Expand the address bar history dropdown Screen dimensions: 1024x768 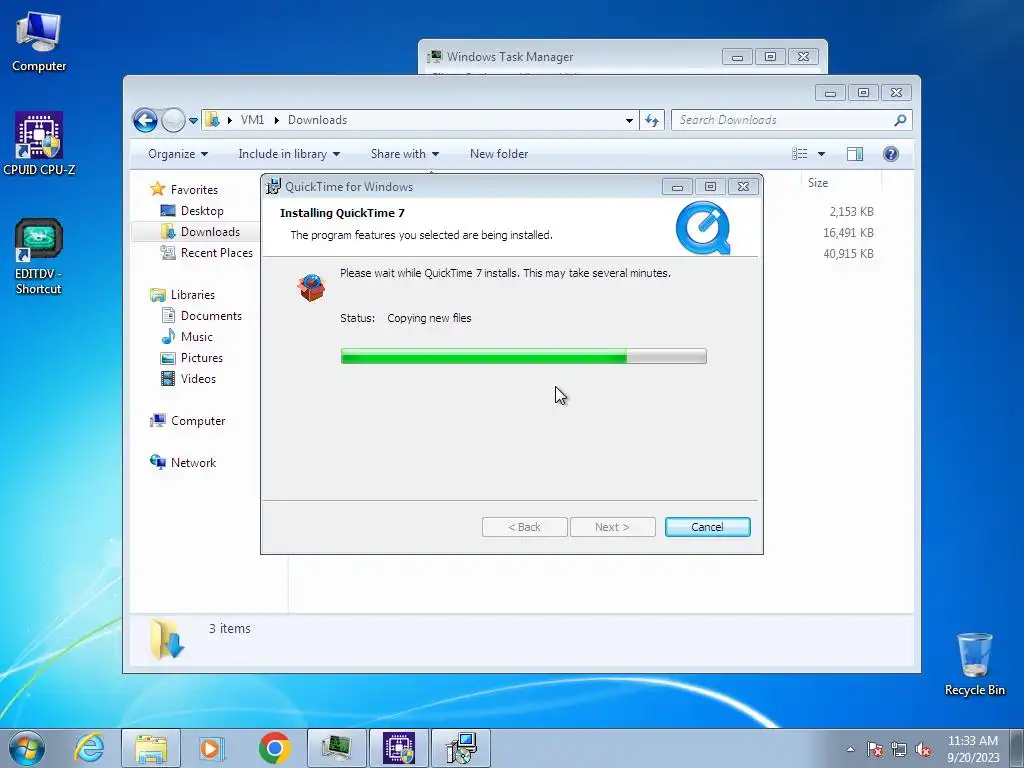[x=629, y=120]
